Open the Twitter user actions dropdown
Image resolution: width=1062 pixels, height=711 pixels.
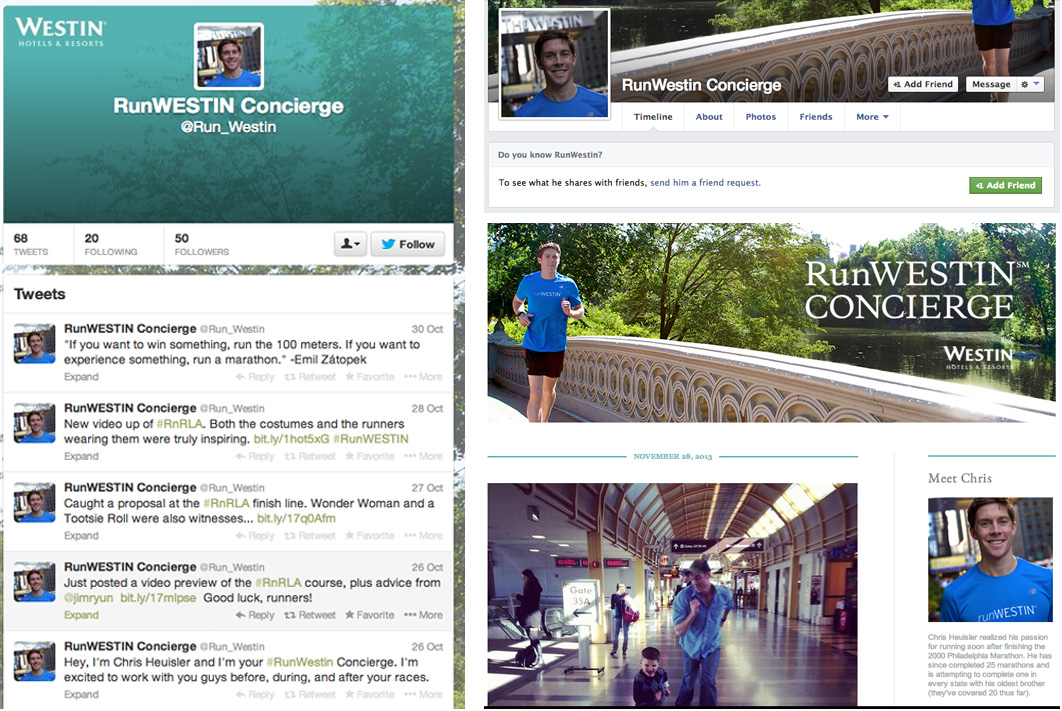[x=350, y=244]
